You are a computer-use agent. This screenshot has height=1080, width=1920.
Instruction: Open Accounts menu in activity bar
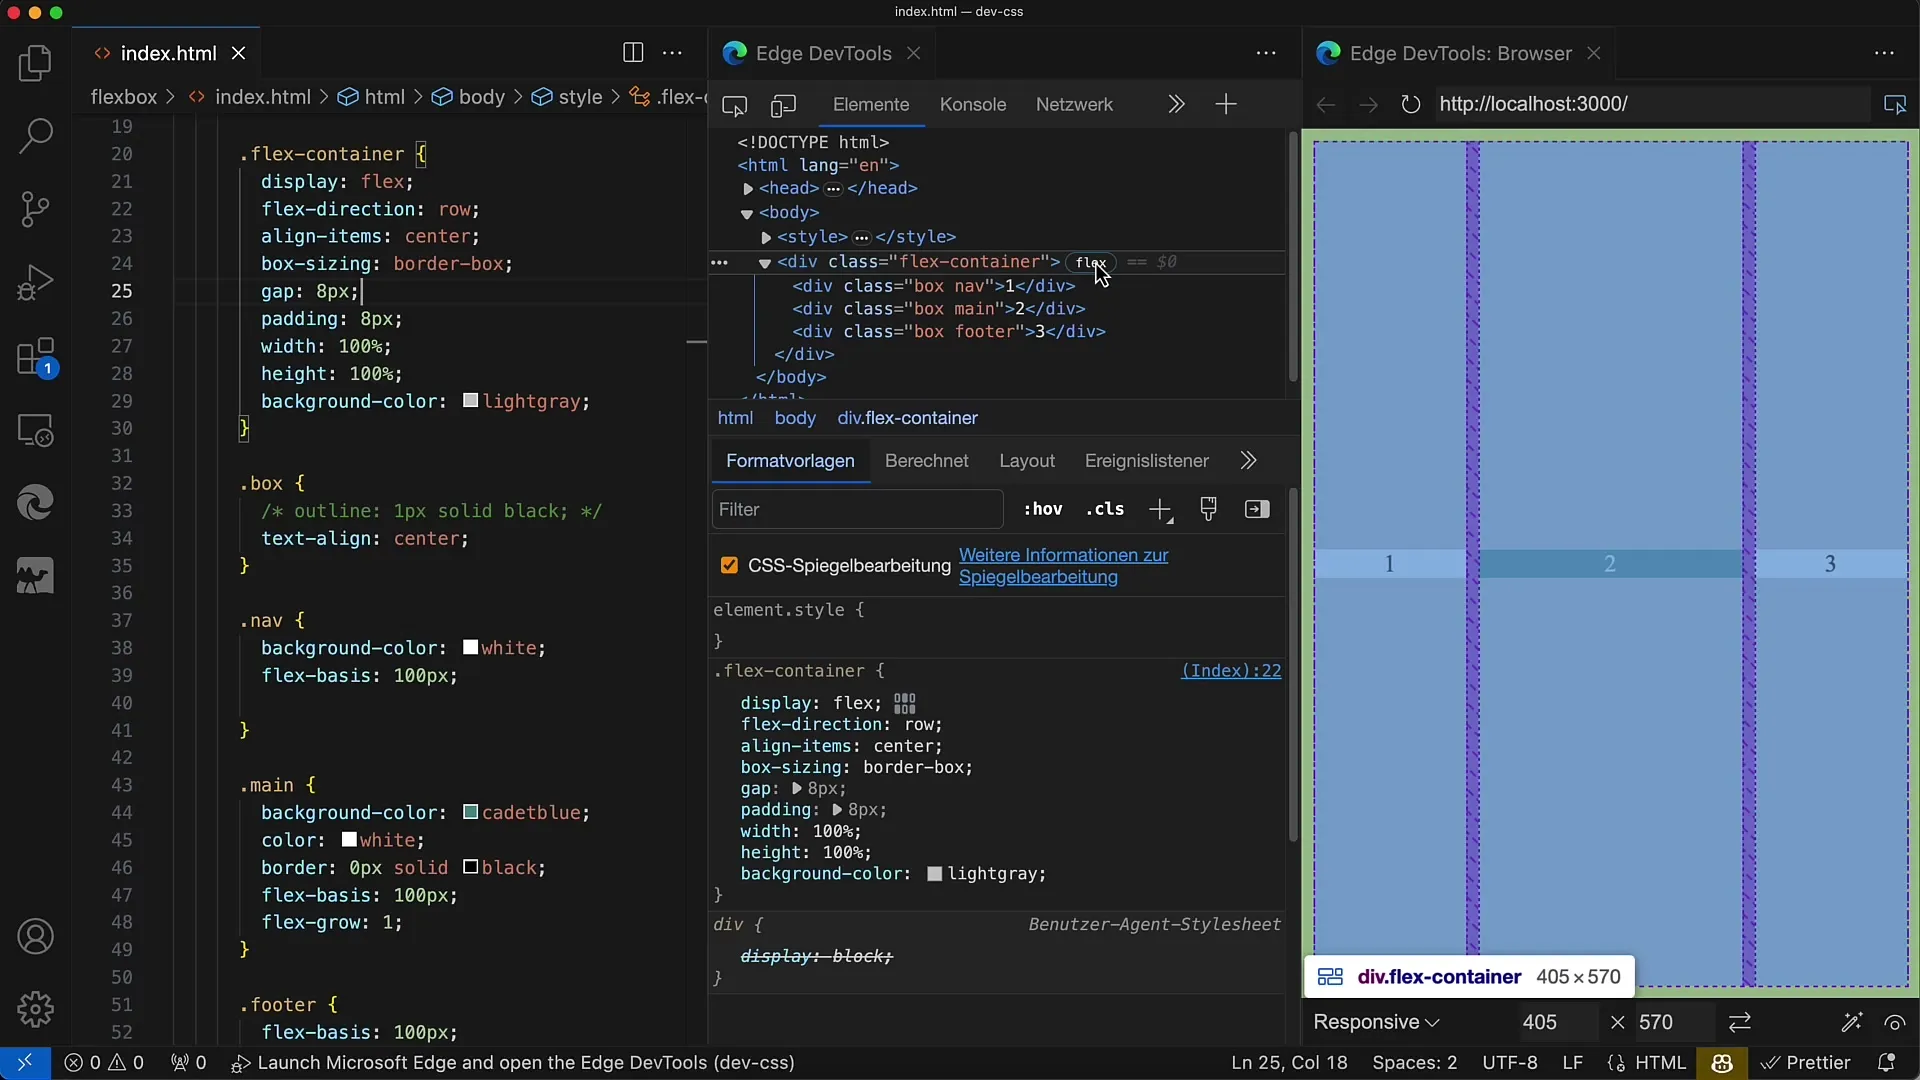[x=36, y=937]
